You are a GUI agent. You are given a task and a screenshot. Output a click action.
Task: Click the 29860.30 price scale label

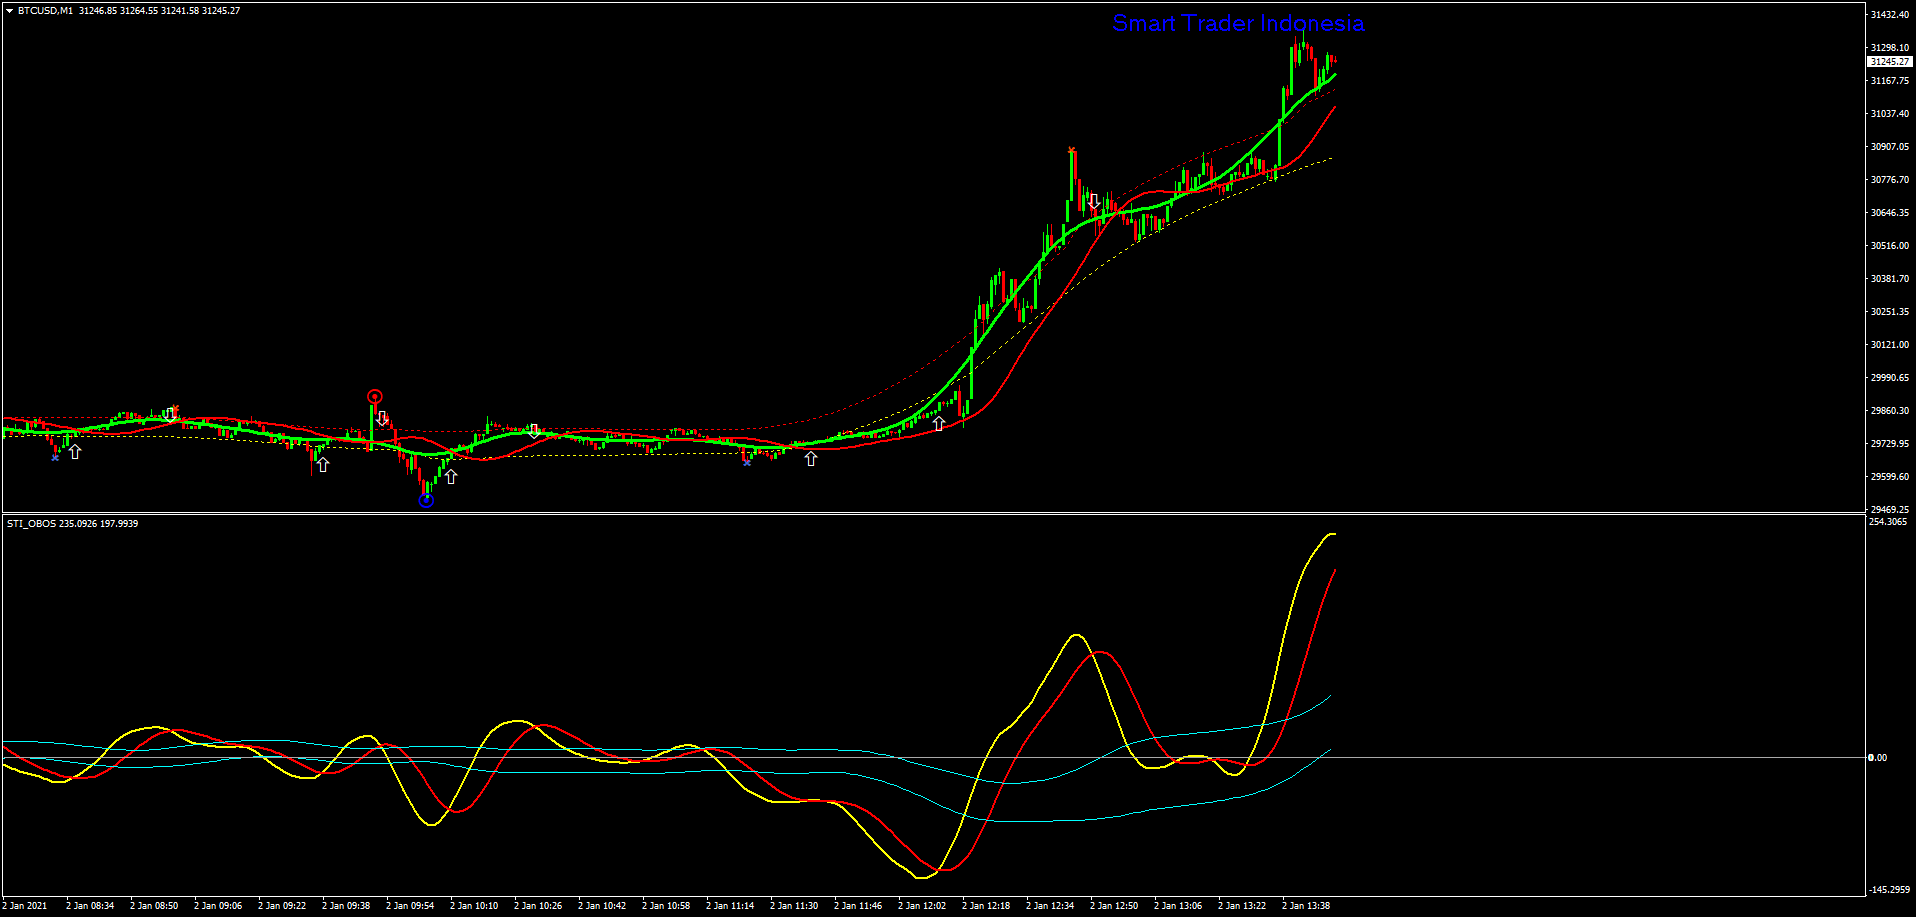[1890, 411]
